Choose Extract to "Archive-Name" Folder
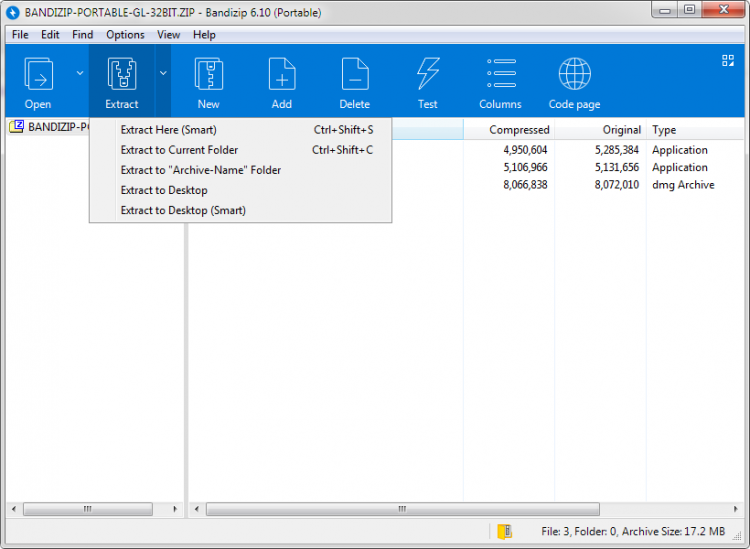750x549 pixels. pos(241,170)
